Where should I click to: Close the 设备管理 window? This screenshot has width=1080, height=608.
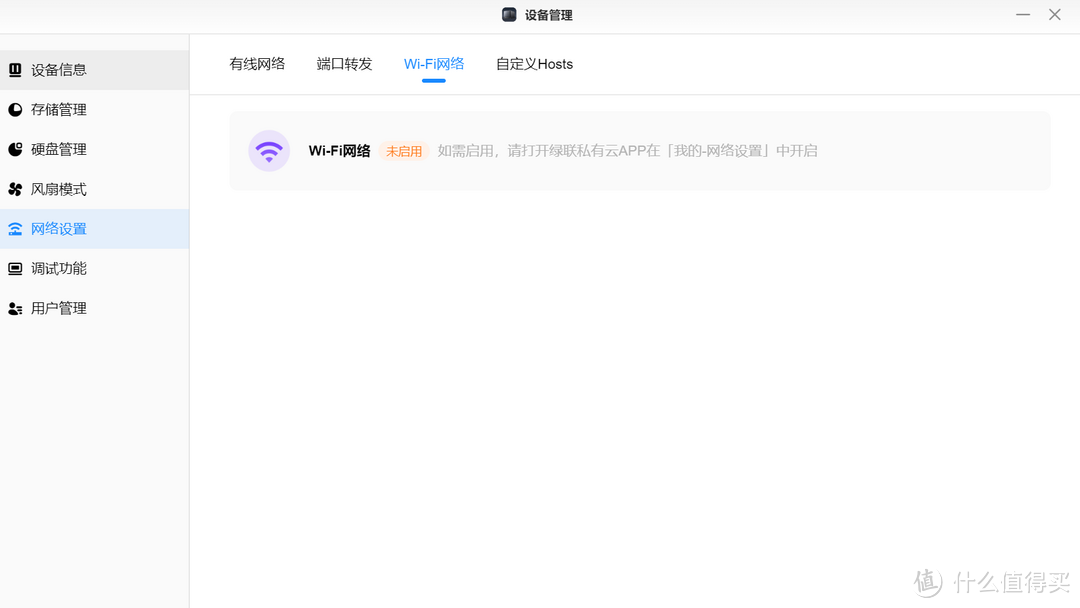coord(1055,14)
